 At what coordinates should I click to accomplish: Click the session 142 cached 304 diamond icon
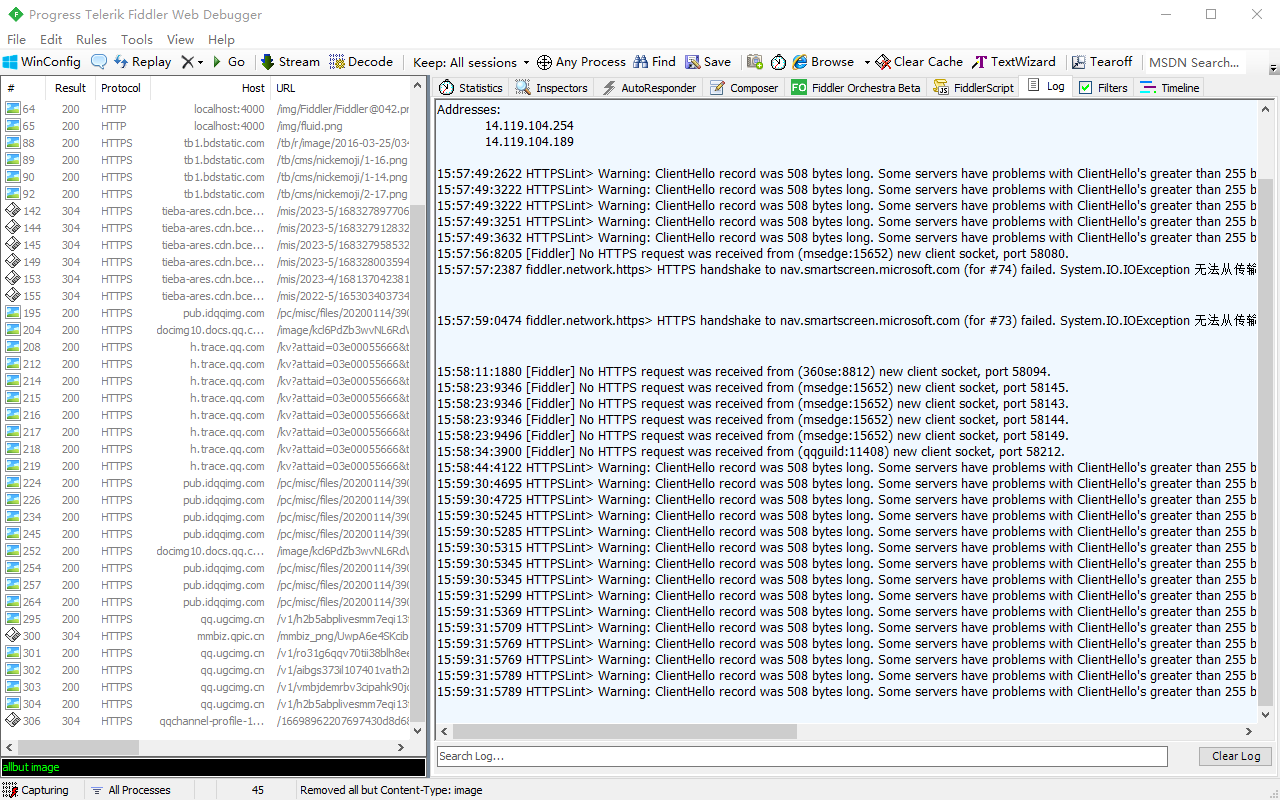click(13, 211)
